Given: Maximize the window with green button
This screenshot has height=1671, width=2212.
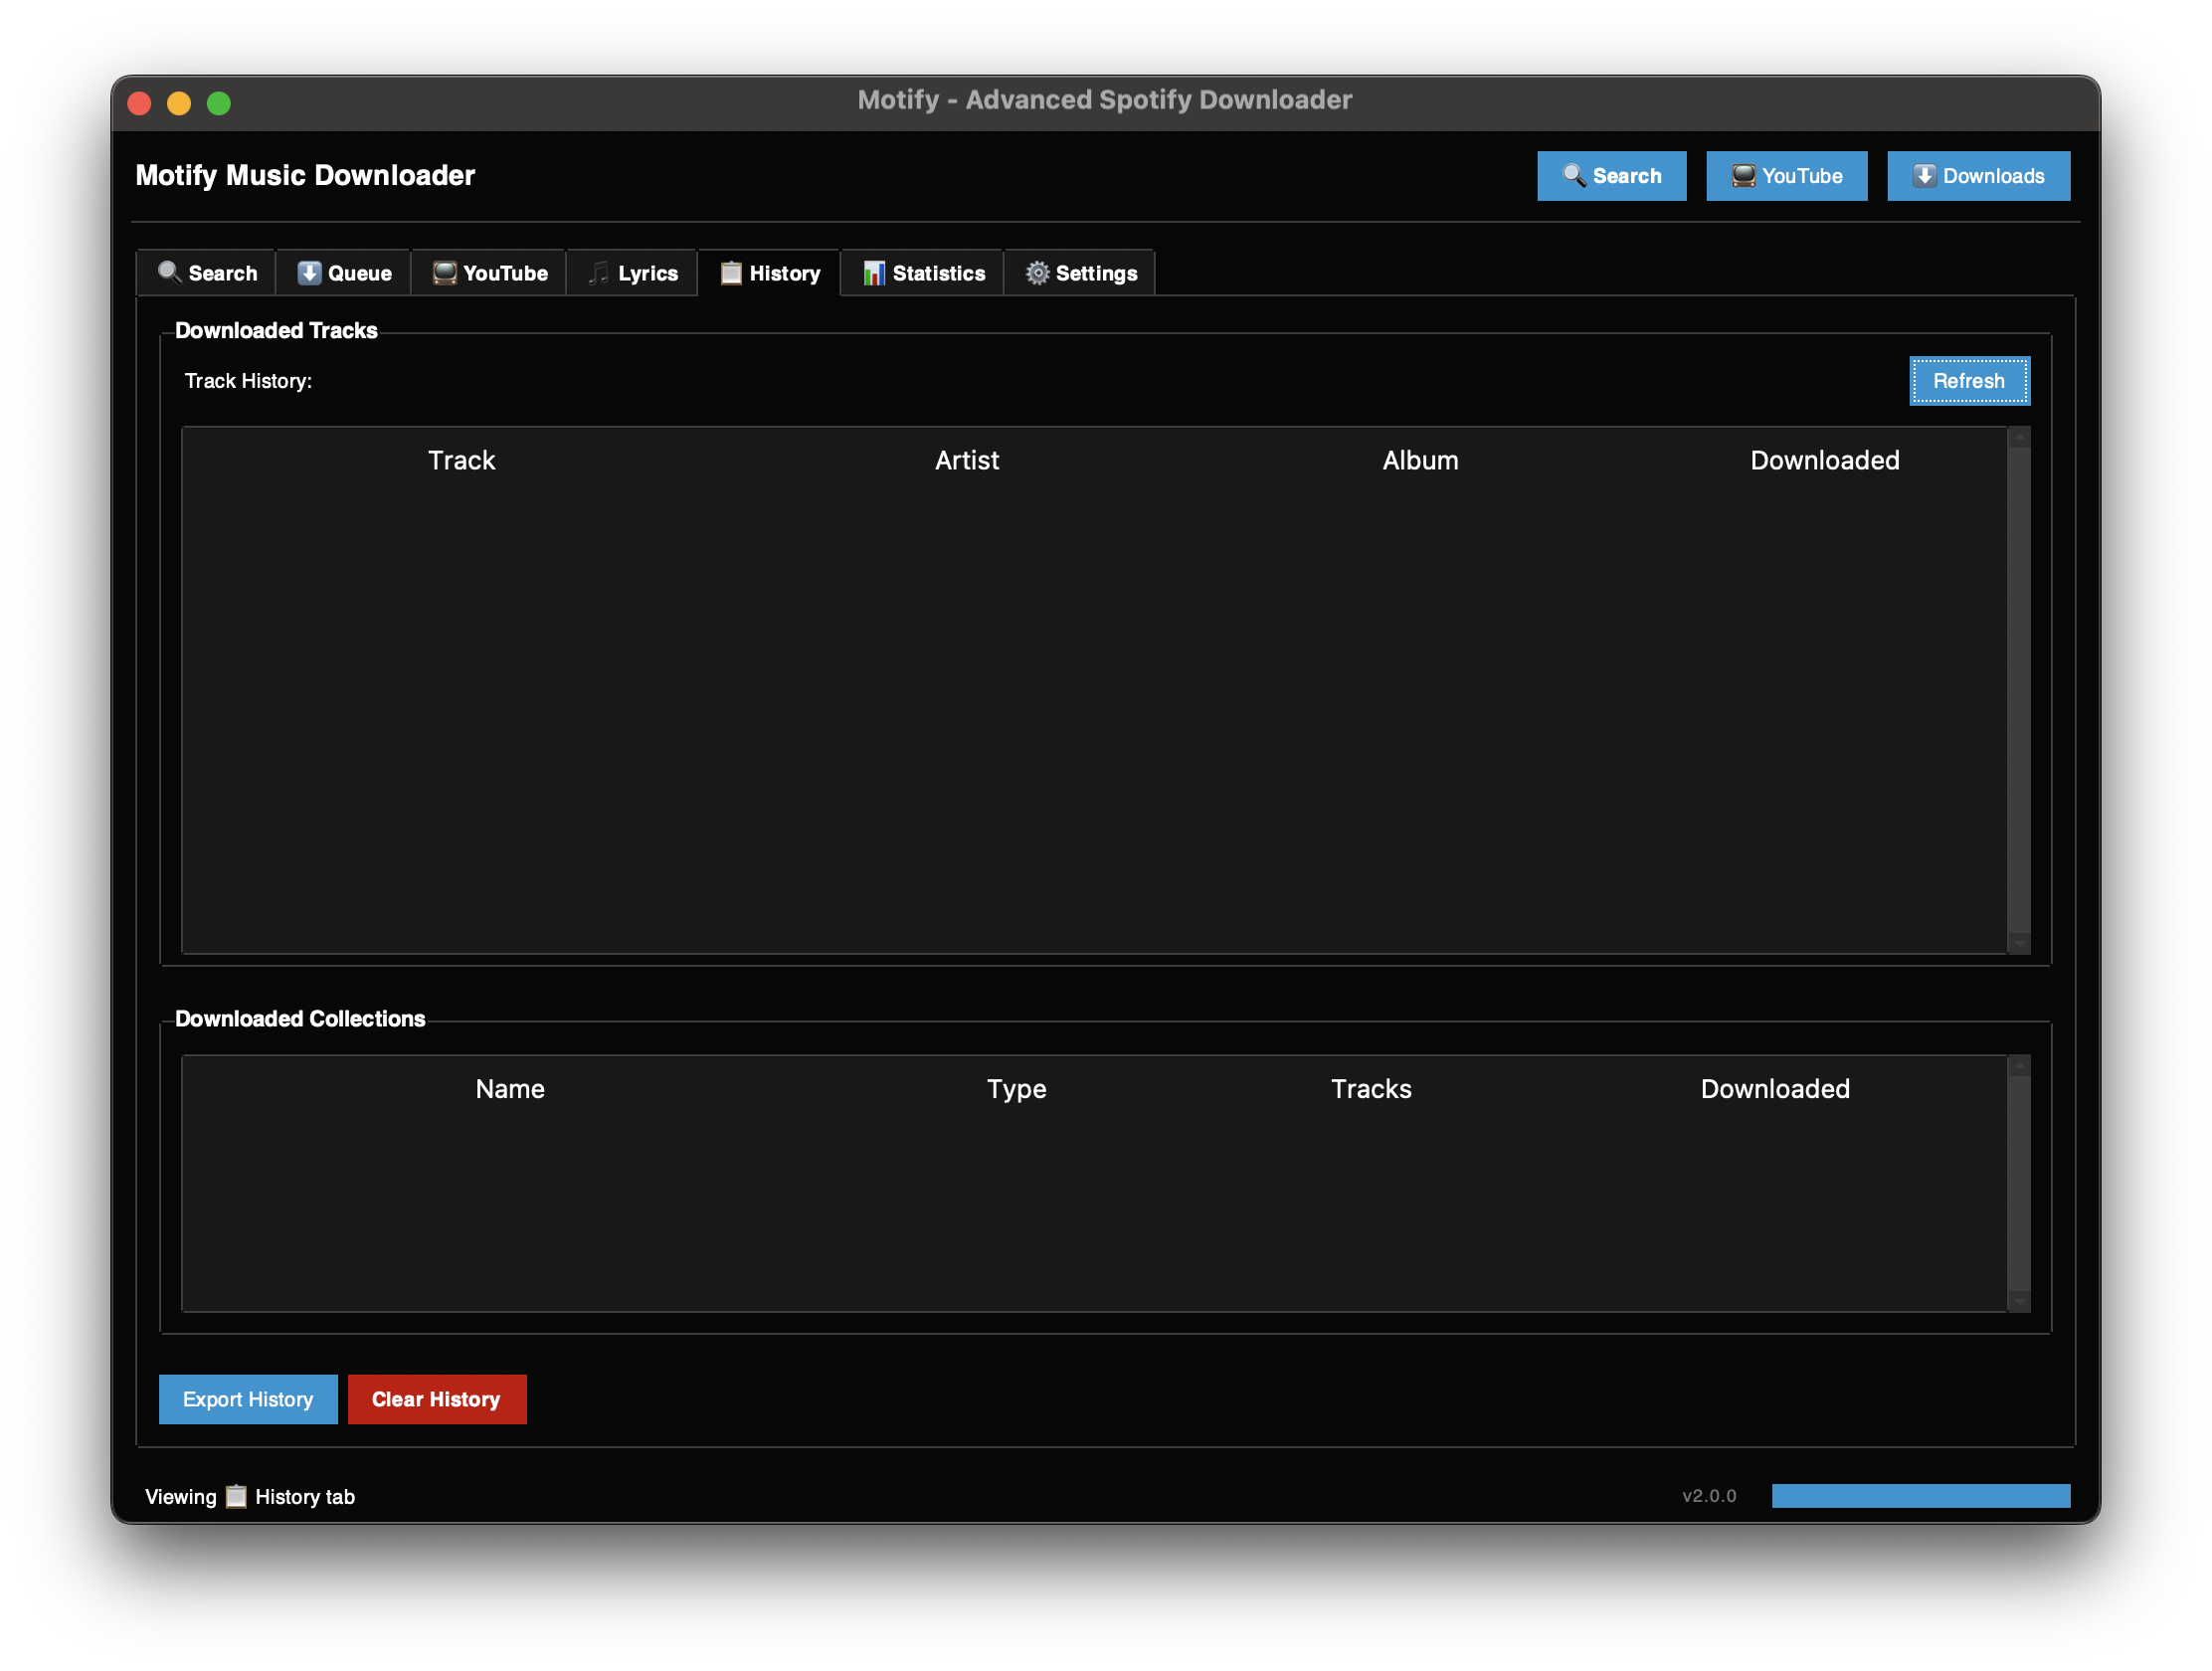Looking at the screenshot, I should (219, 103).
